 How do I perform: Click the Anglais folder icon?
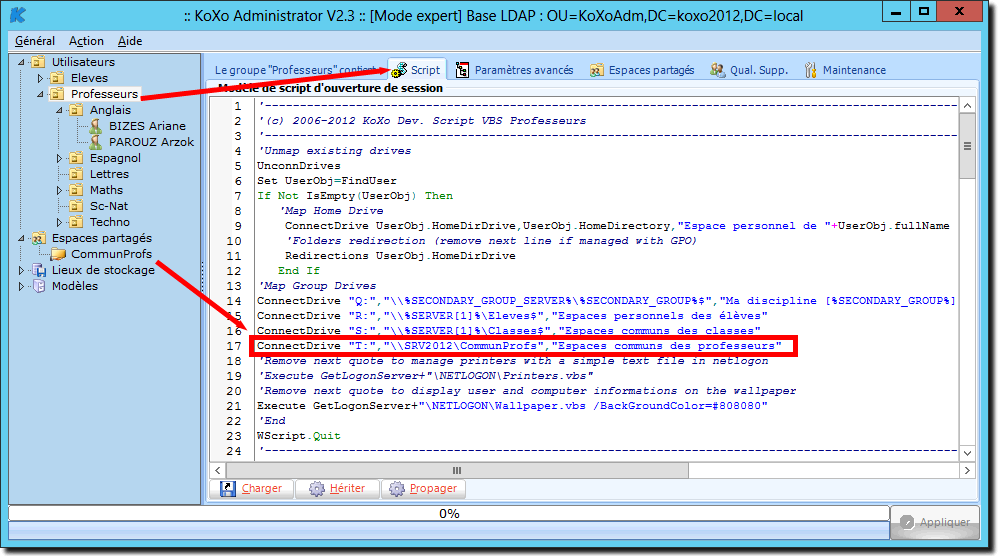pyautogui.click(x=76, y=109)
